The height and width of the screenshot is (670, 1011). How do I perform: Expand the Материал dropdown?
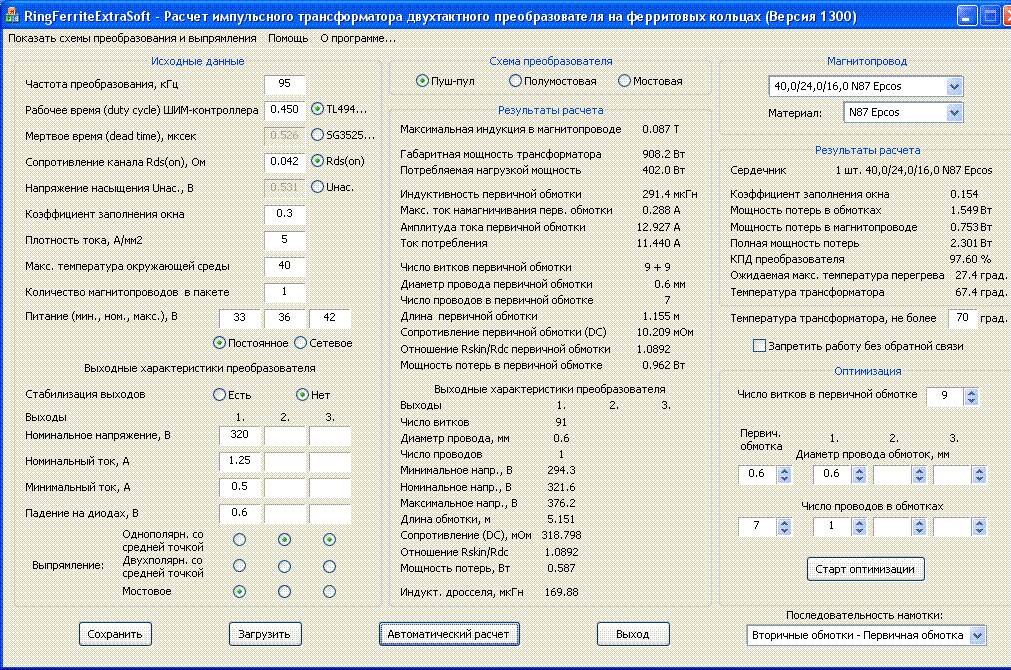tap(954, 113)
